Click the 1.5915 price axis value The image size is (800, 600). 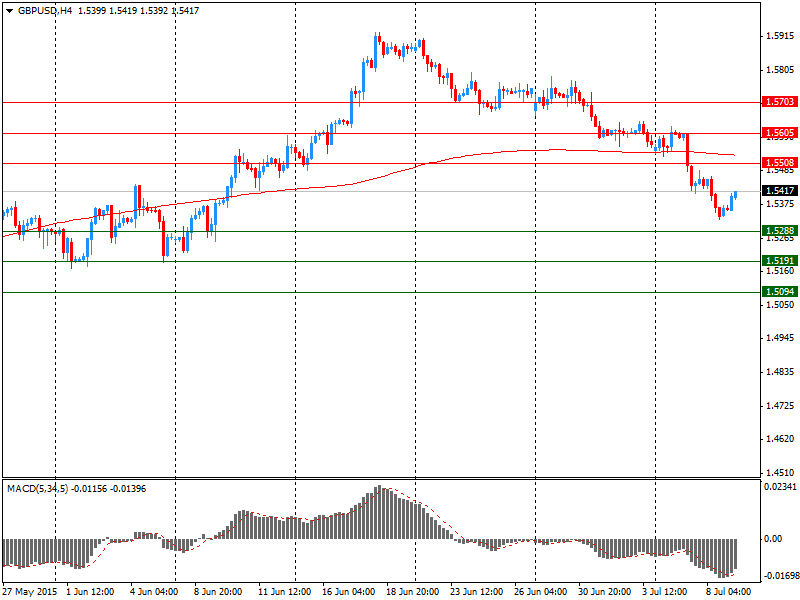pyautogui.click(x=781, y=36)
